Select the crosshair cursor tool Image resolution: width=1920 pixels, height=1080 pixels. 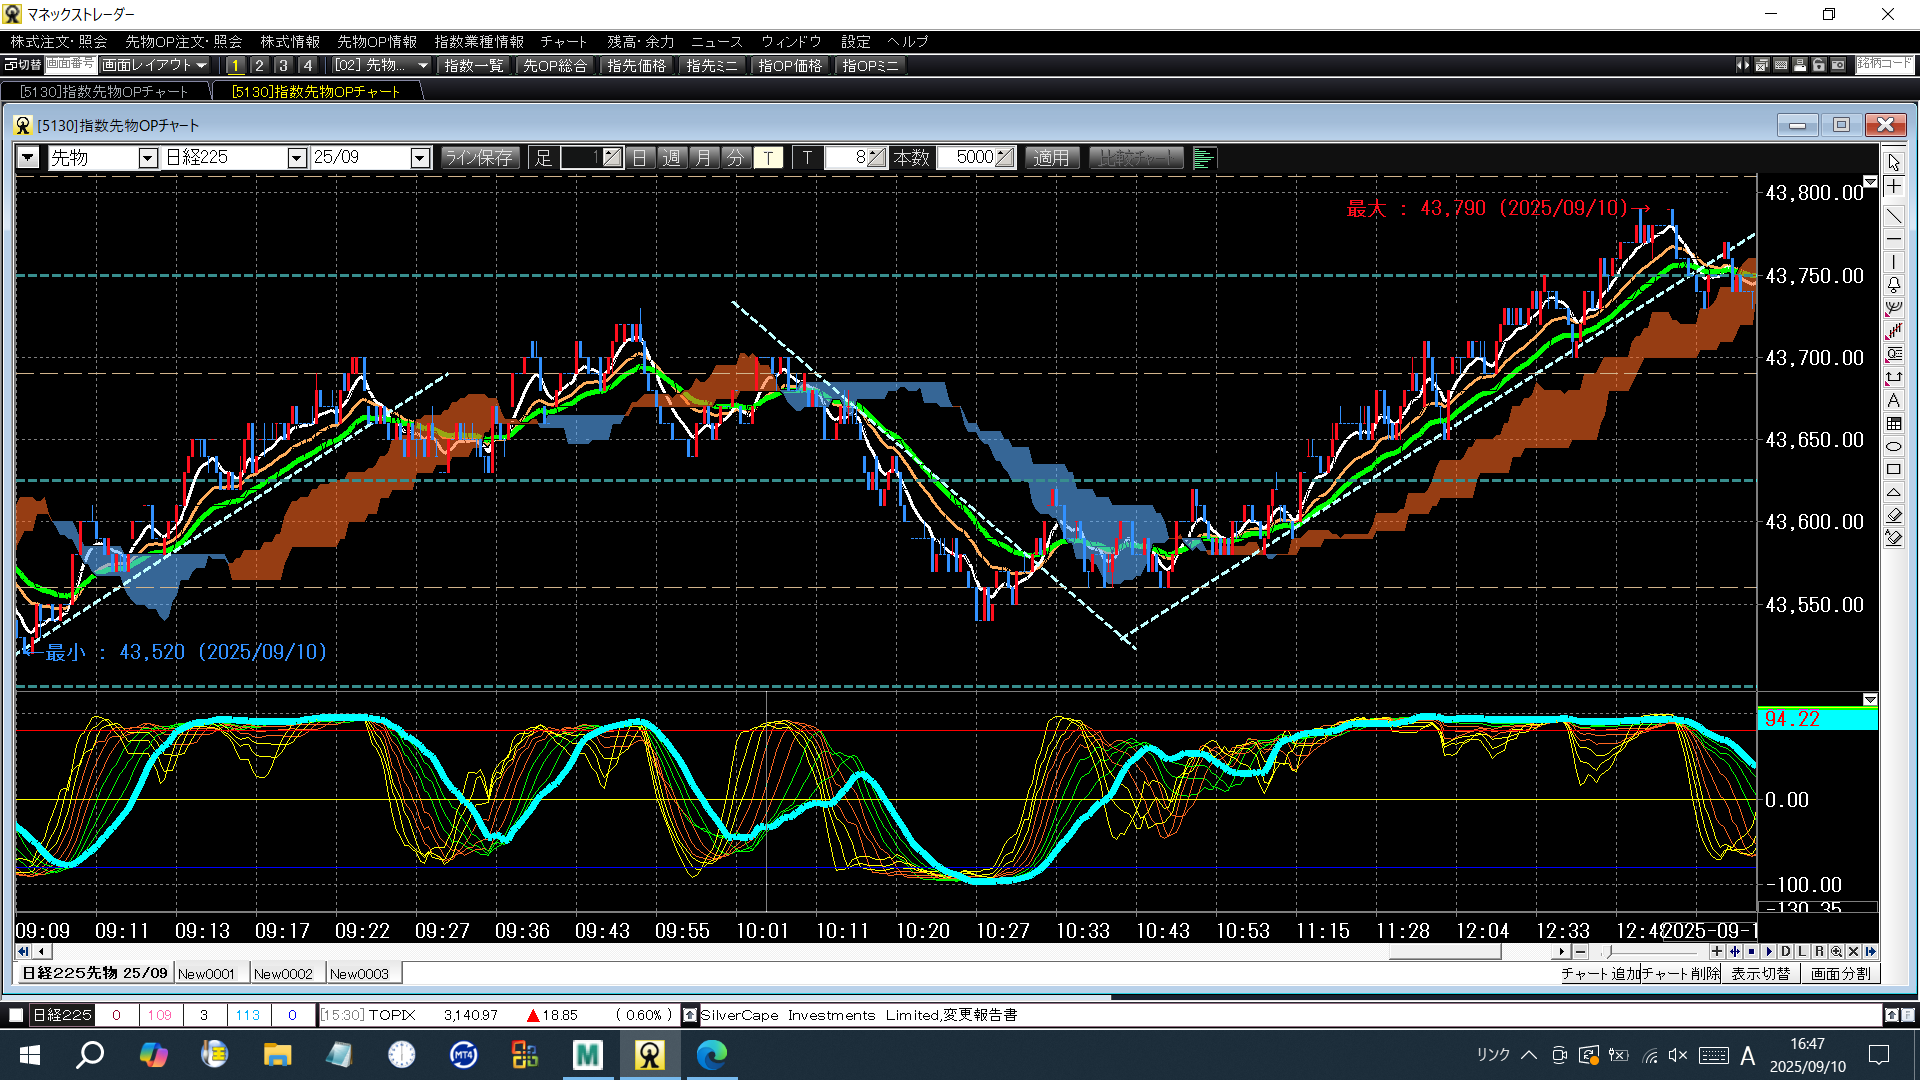[x=1893, y=187]
